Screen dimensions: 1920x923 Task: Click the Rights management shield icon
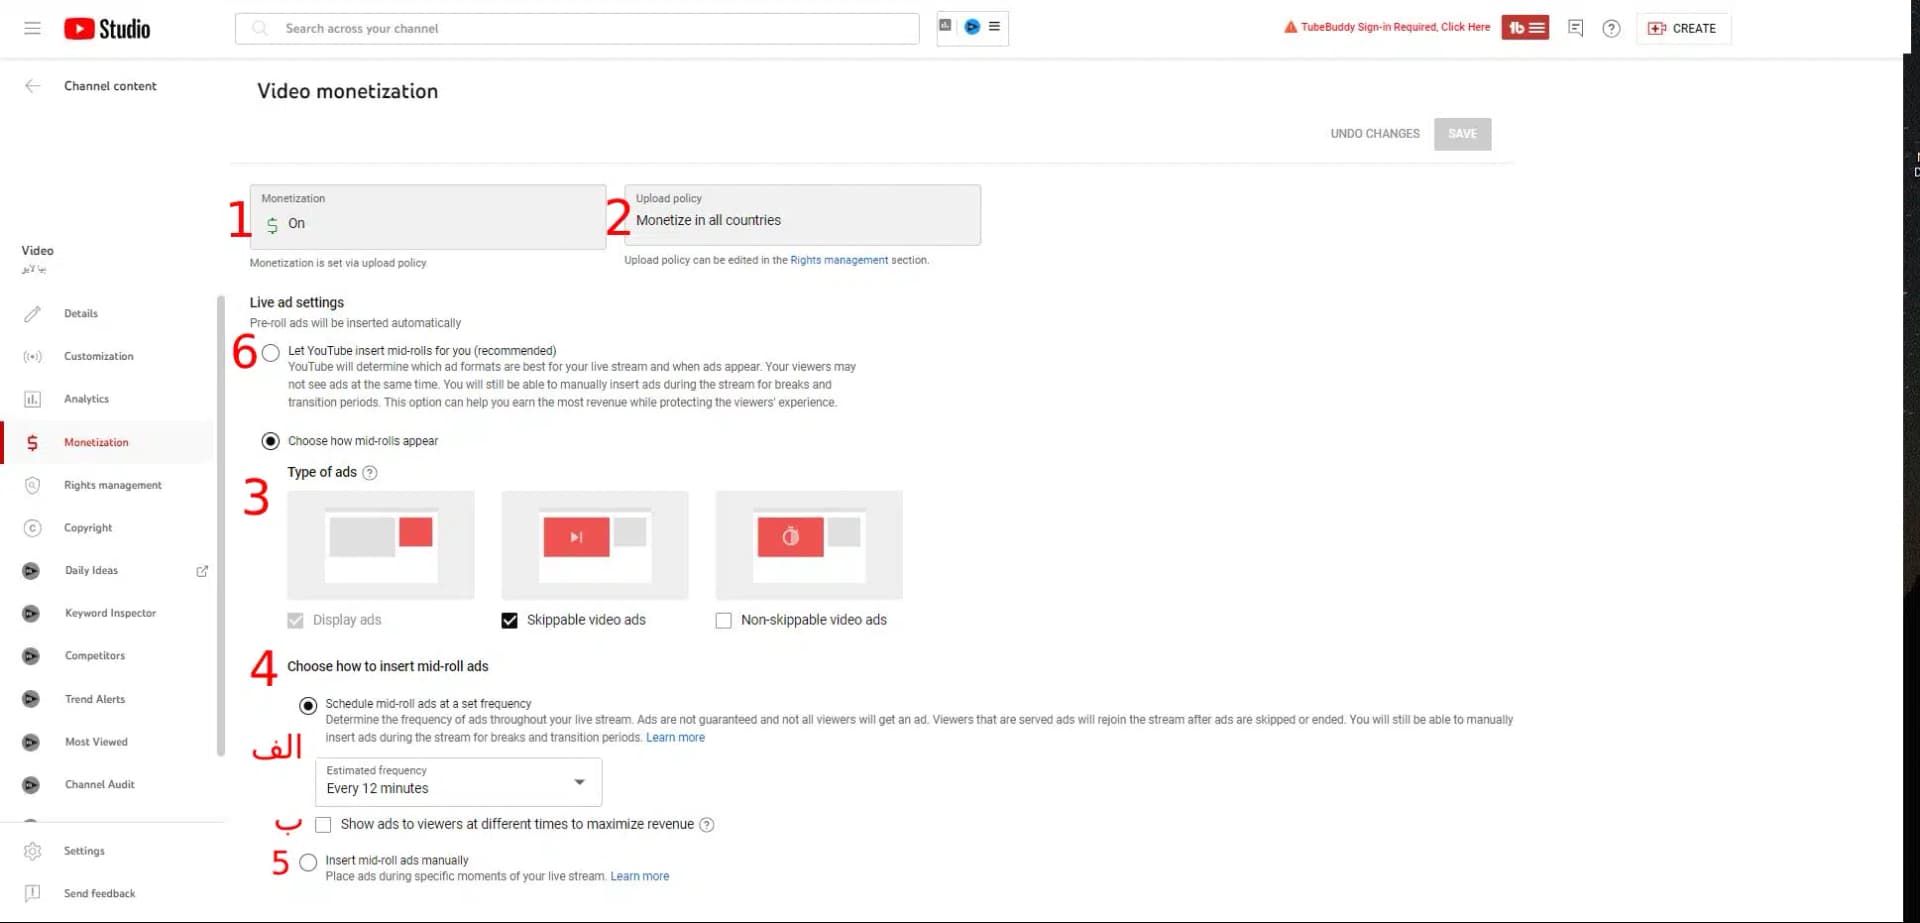pyautogui.click(x=32, y=485)
